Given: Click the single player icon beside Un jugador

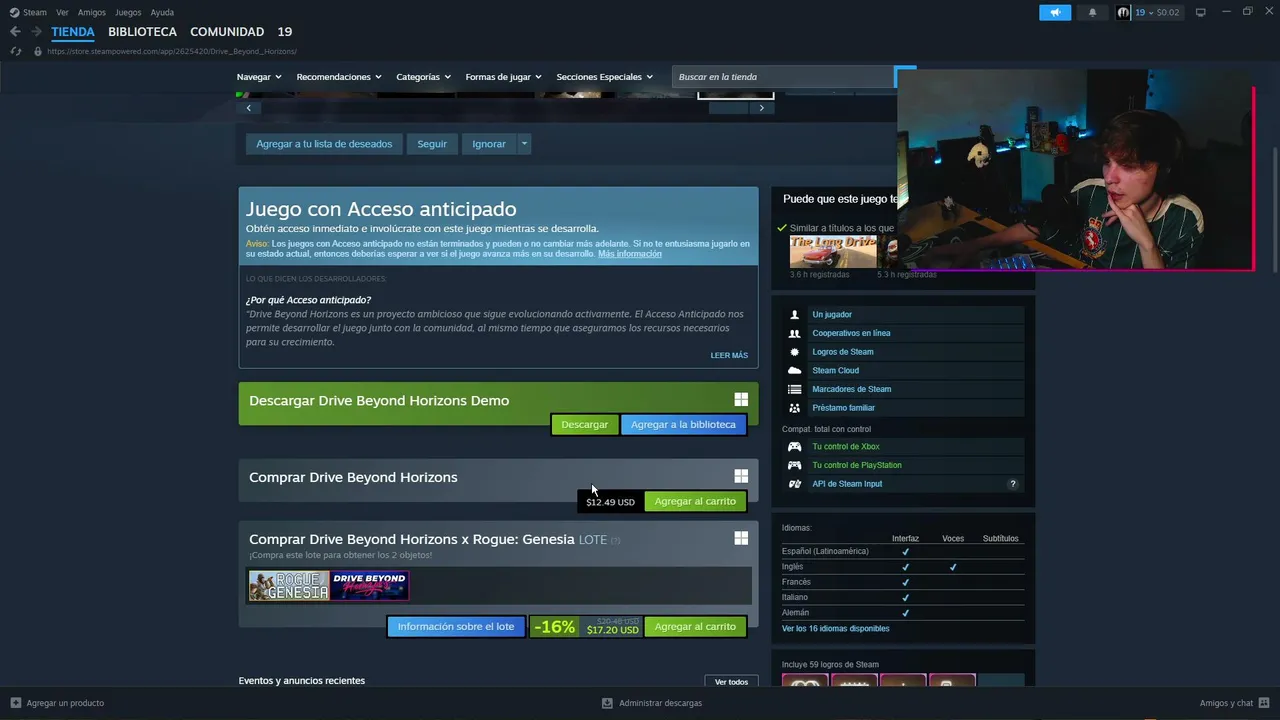Looking at the screenshot, I should (794, 315).
